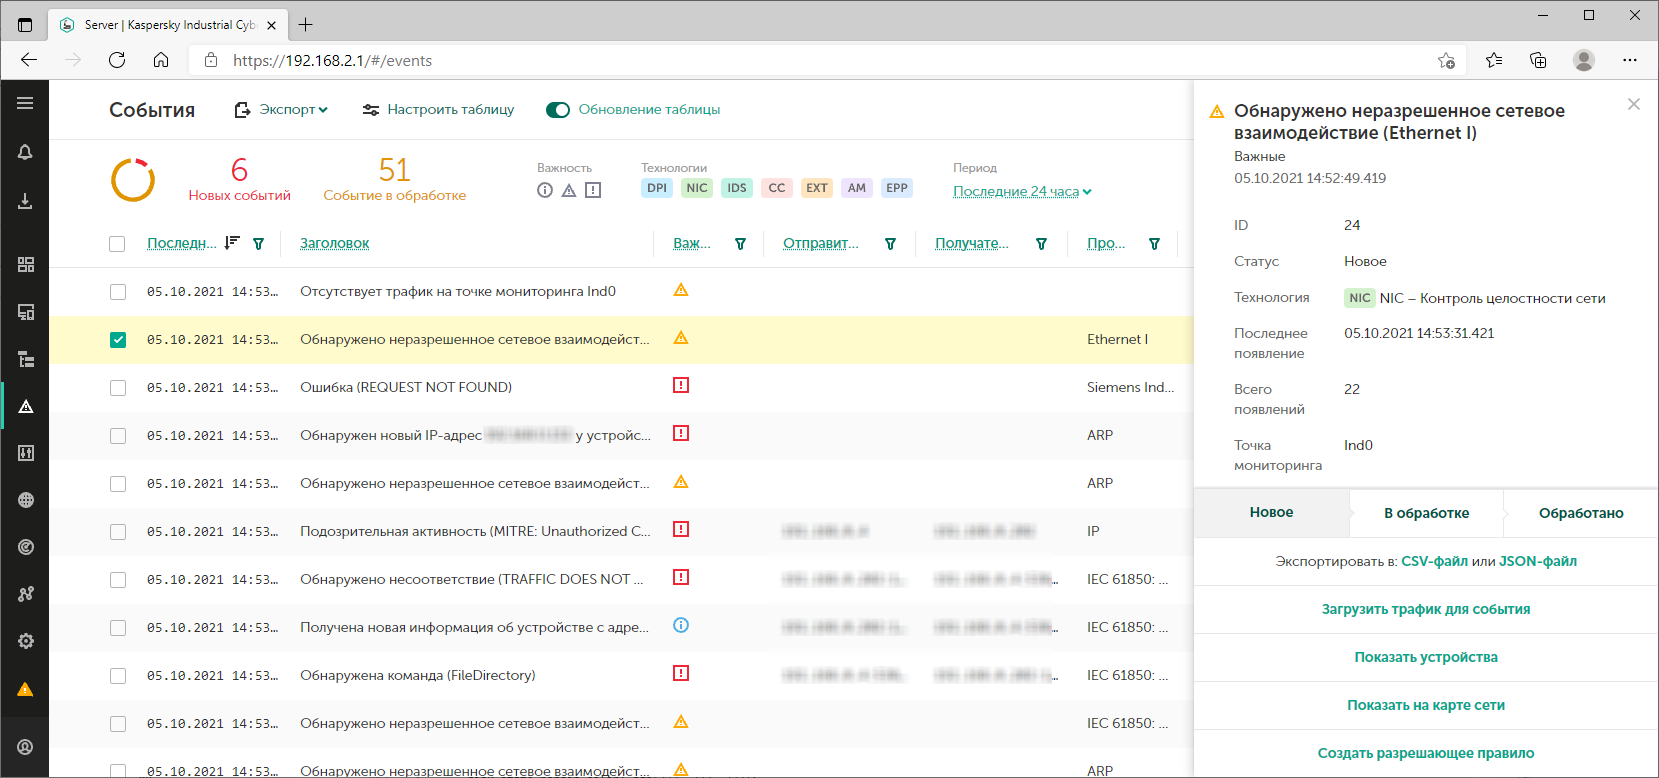Image resolution: width=1659 pixels, height=778 pixels.
Task: Expand the Экспорт dropdown
Action: click(x=281, y=110)
